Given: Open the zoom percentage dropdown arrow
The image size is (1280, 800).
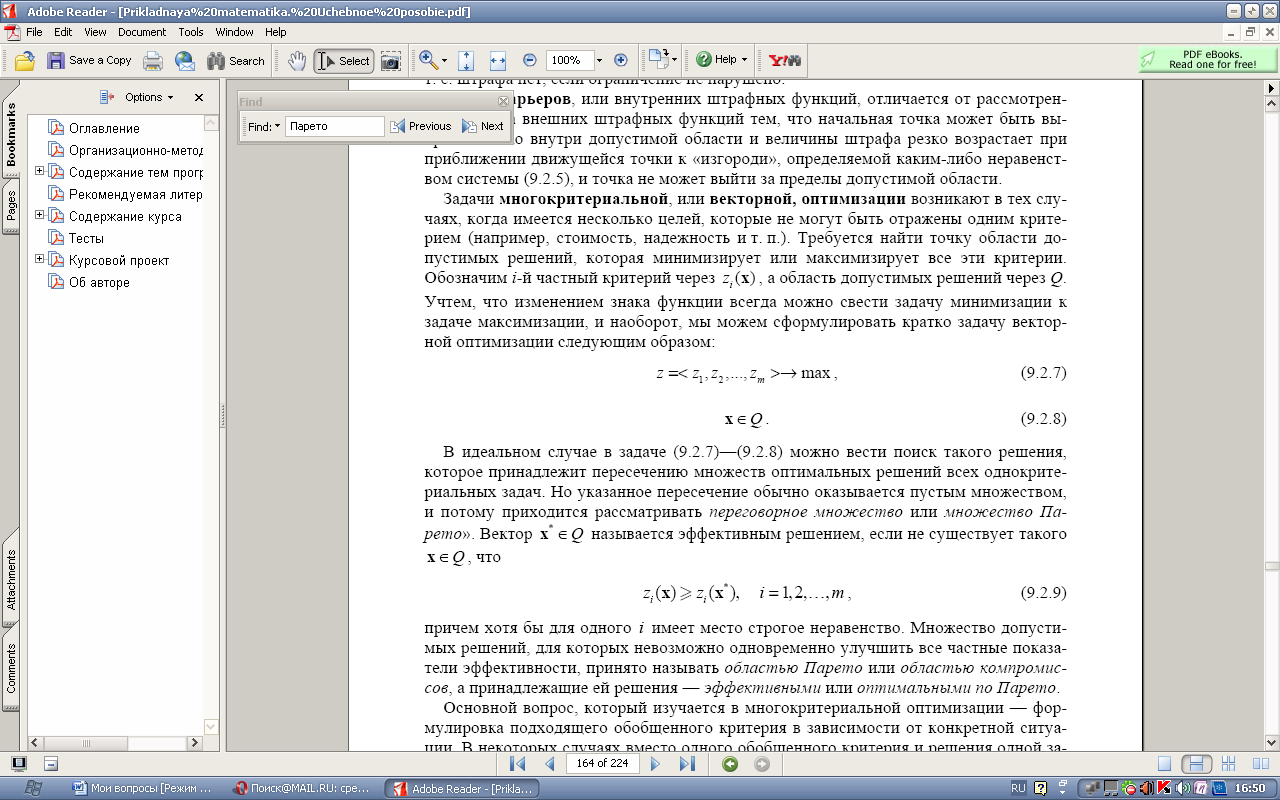Looking at the screenshot, I should [x=599, y=60].
